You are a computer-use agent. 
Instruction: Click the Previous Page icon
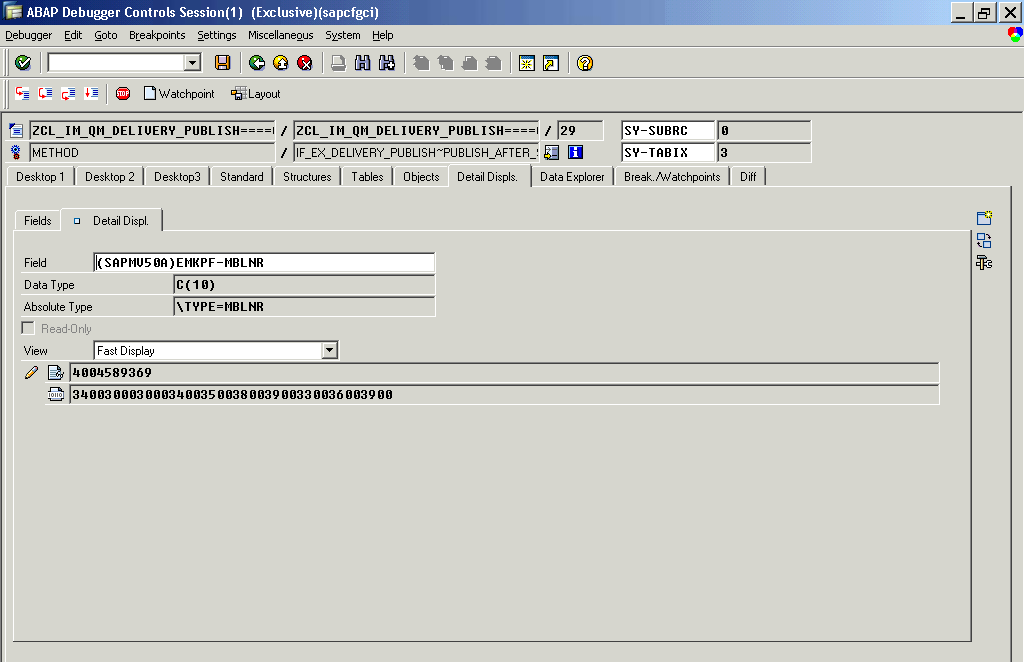point(445,63)
